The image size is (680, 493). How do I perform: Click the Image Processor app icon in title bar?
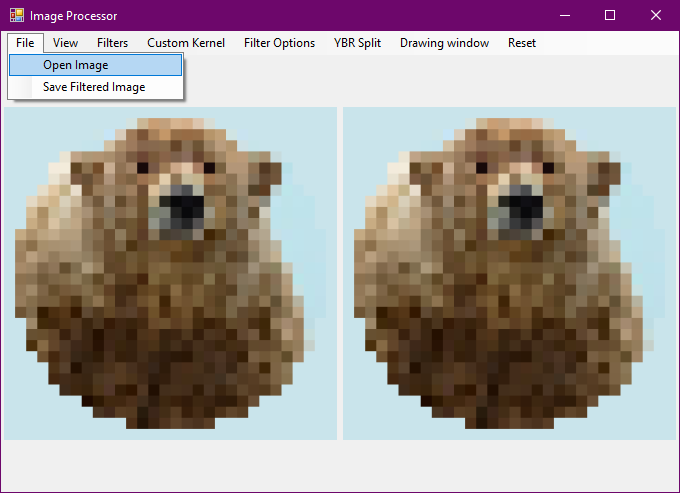pos(17,16)
